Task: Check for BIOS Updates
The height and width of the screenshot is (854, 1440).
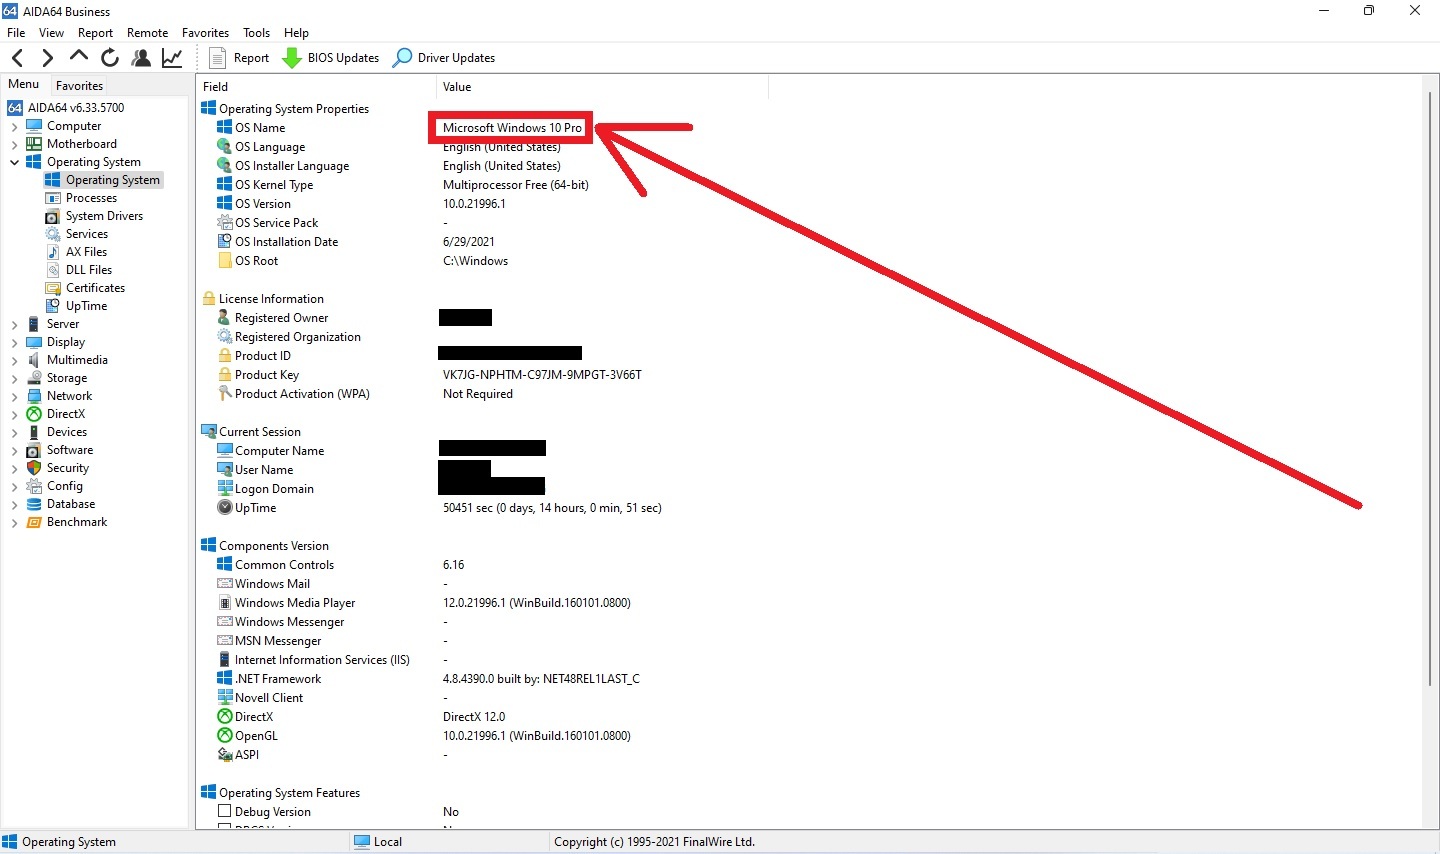Action: point(331,58)
